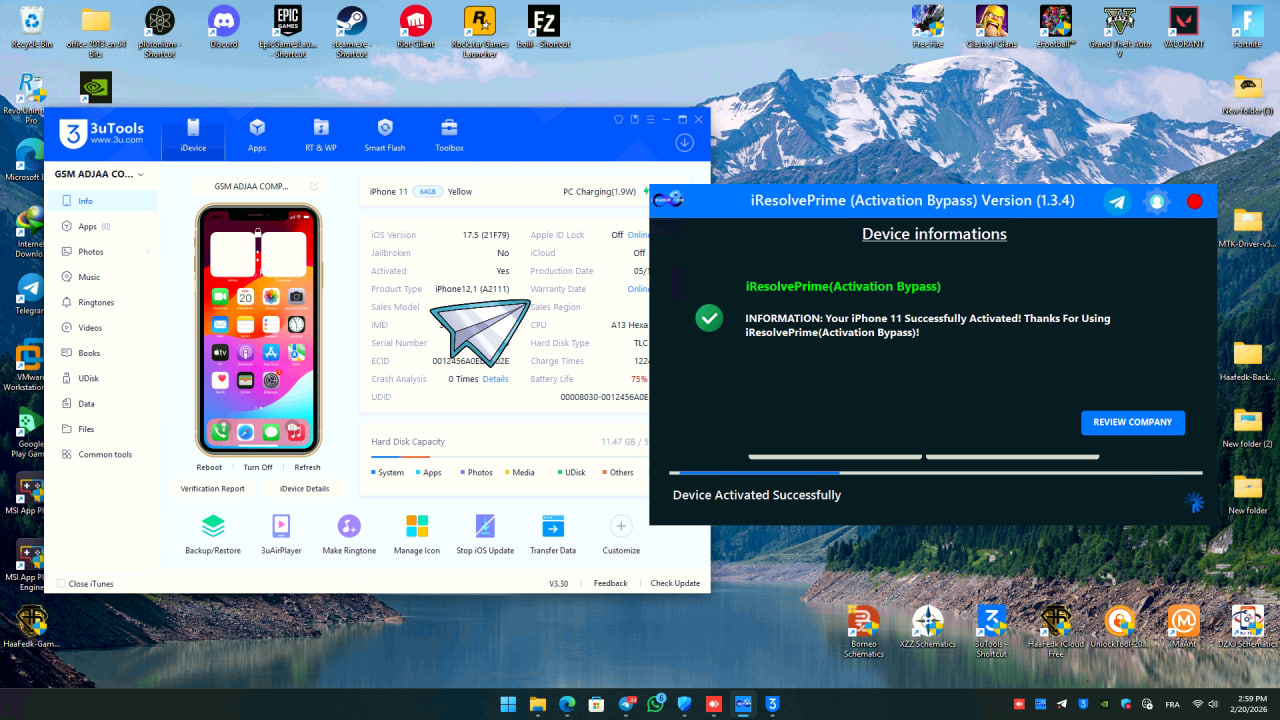Expand the GSM ADJAA device name dropdown

click(x=140, y=174)
